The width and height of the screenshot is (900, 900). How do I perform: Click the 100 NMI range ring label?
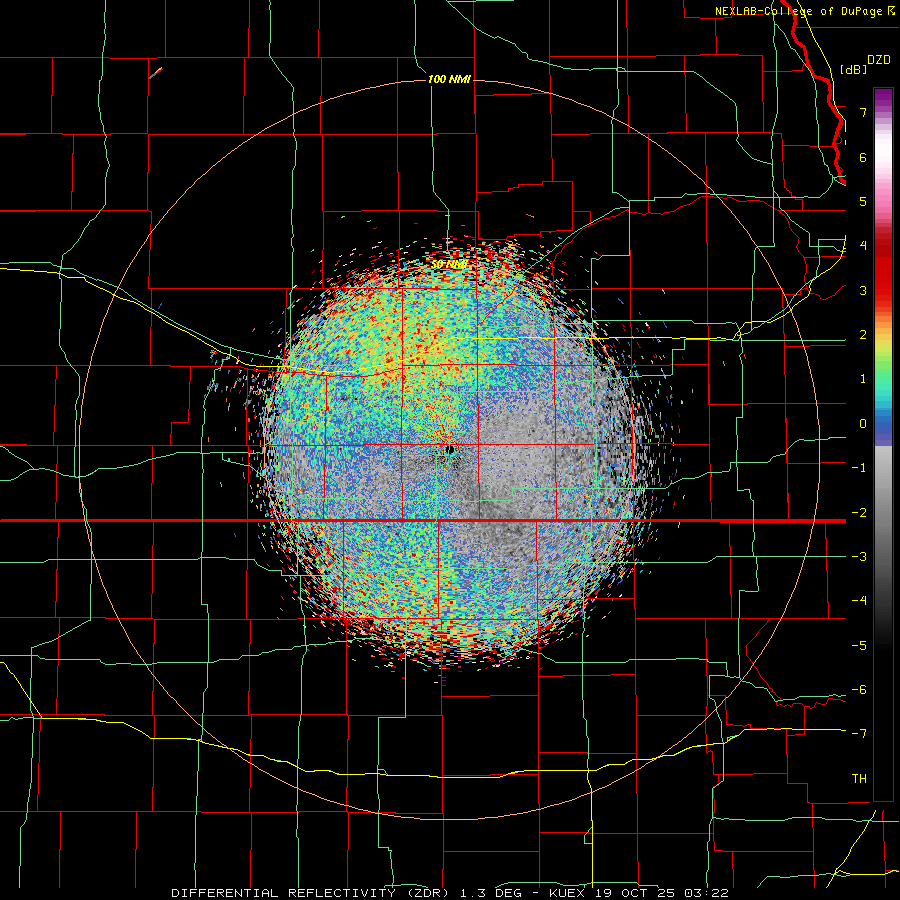449,79
